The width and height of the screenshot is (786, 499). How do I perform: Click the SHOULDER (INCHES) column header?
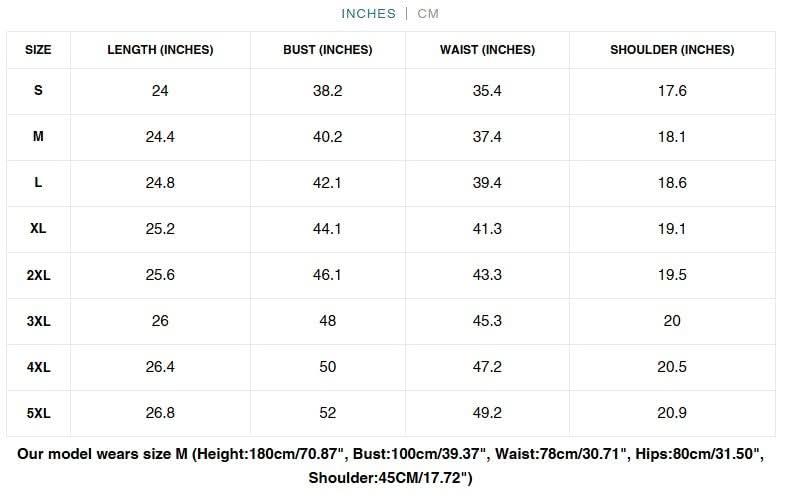click(x=672, y=50)
